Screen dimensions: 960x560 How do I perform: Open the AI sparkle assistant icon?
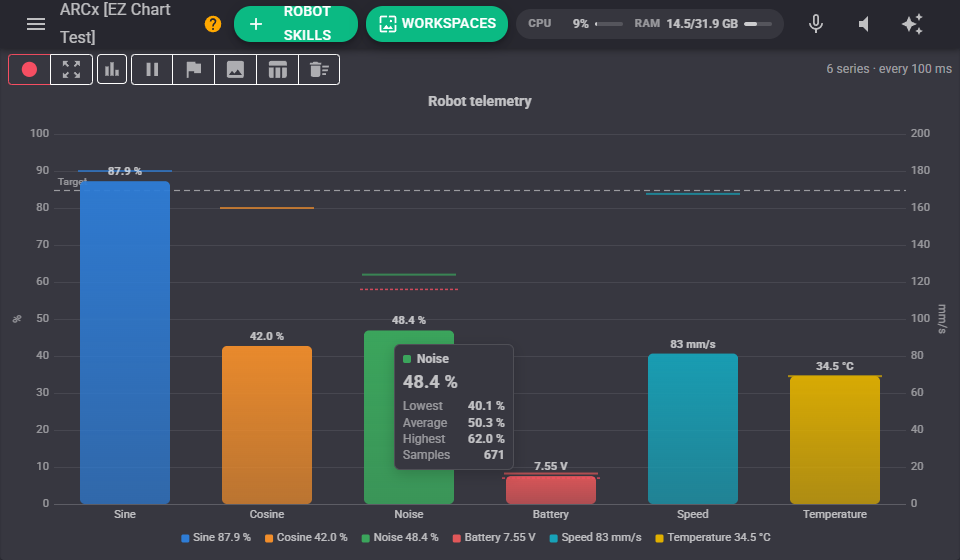(x=912, y=24)
